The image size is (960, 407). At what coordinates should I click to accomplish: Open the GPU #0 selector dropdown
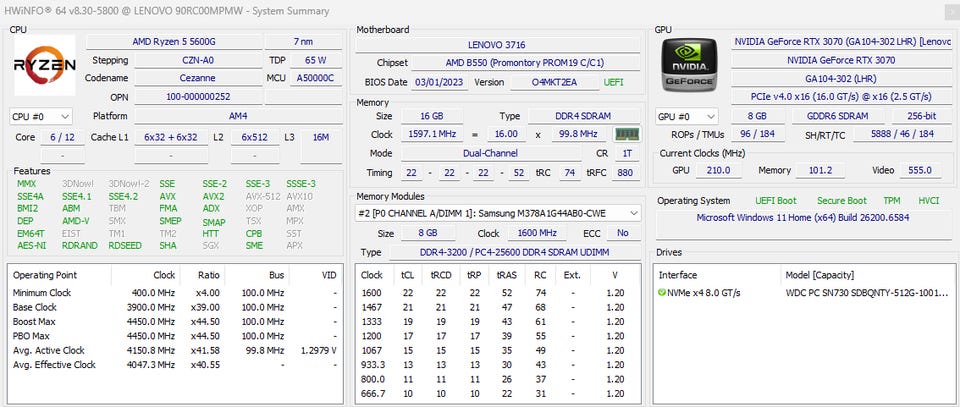click(x=687, y=116)
